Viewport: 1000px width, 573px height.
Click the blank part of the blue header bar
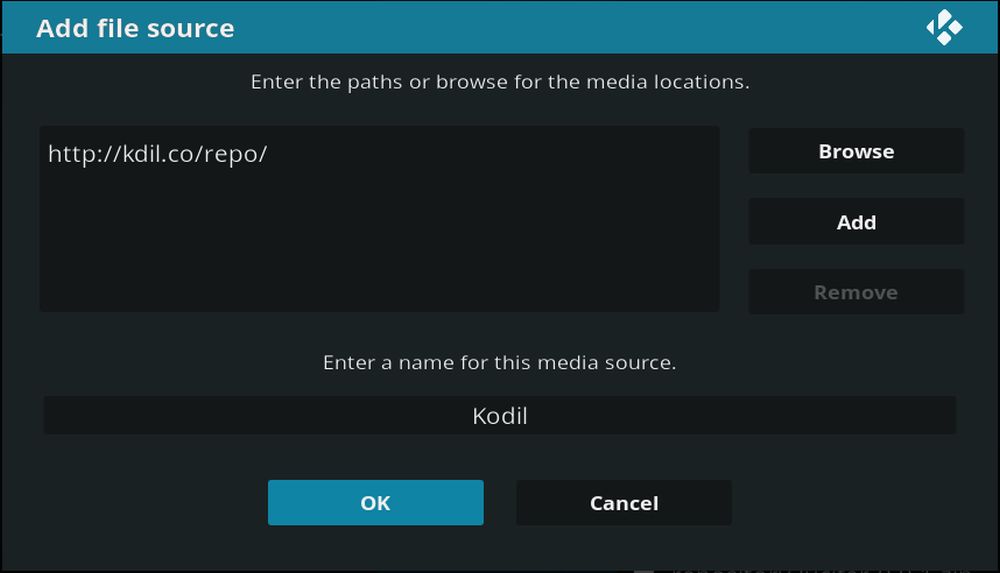(x=574, y=27)
